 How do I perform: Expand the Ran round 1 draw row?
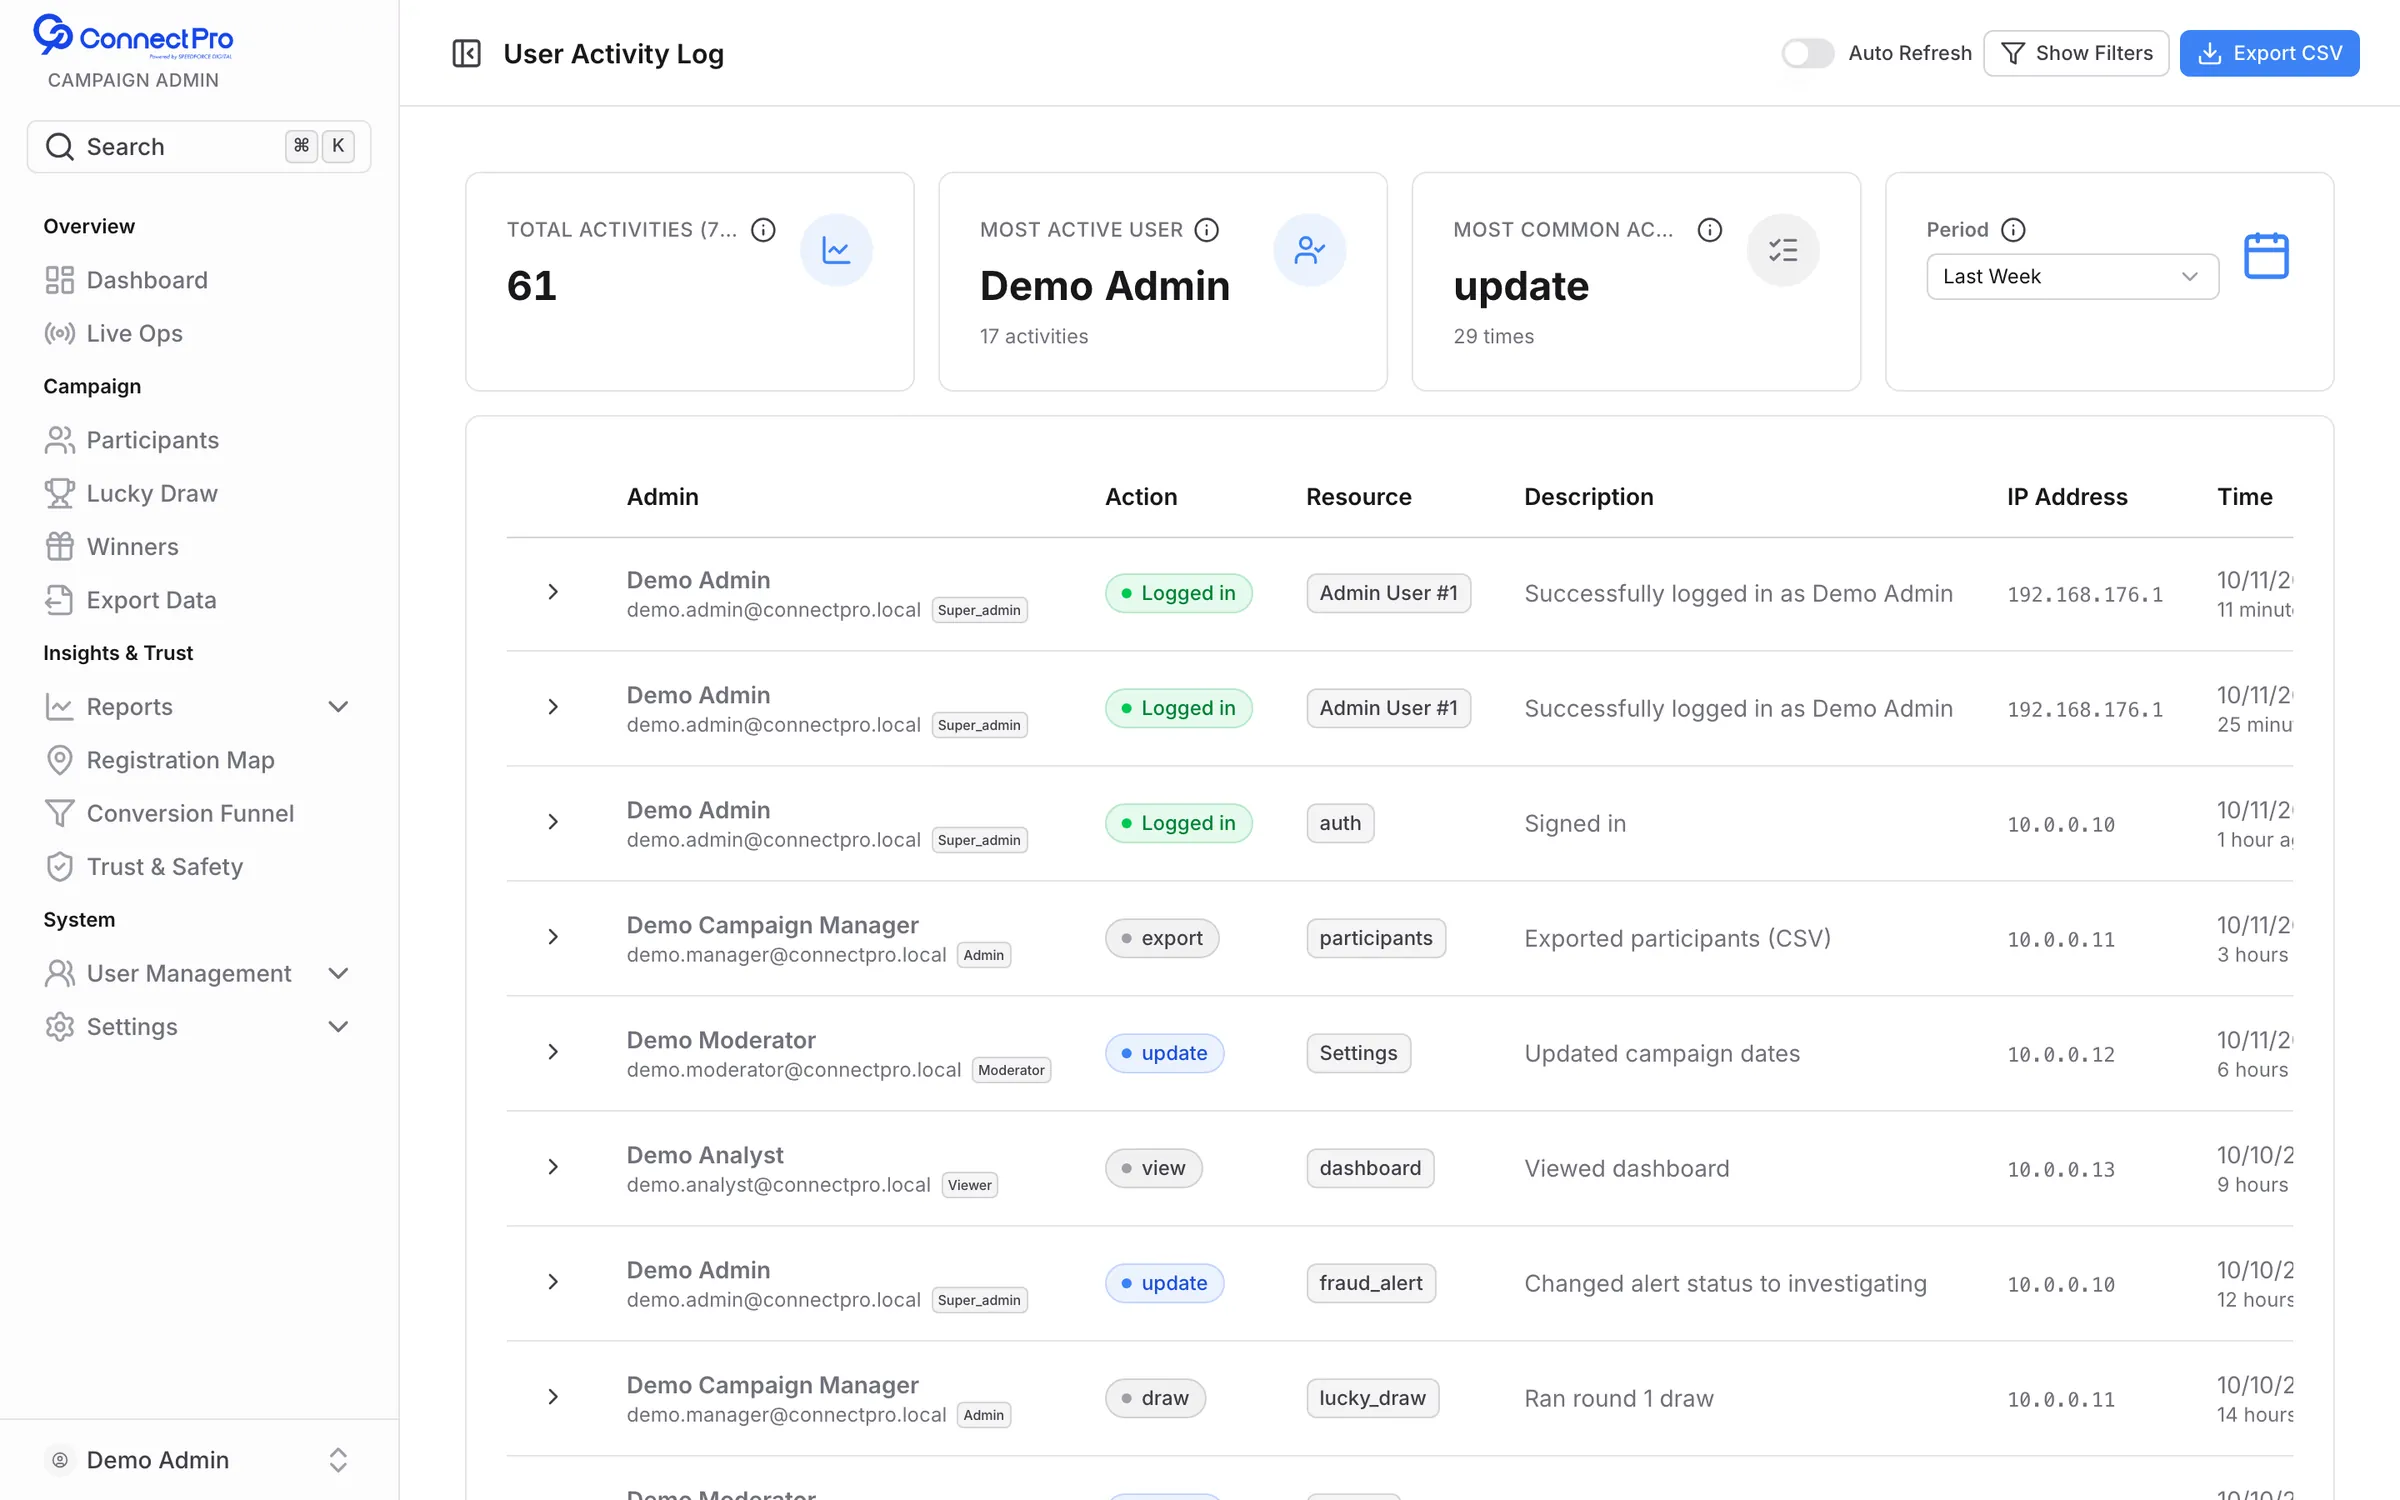553,1397
